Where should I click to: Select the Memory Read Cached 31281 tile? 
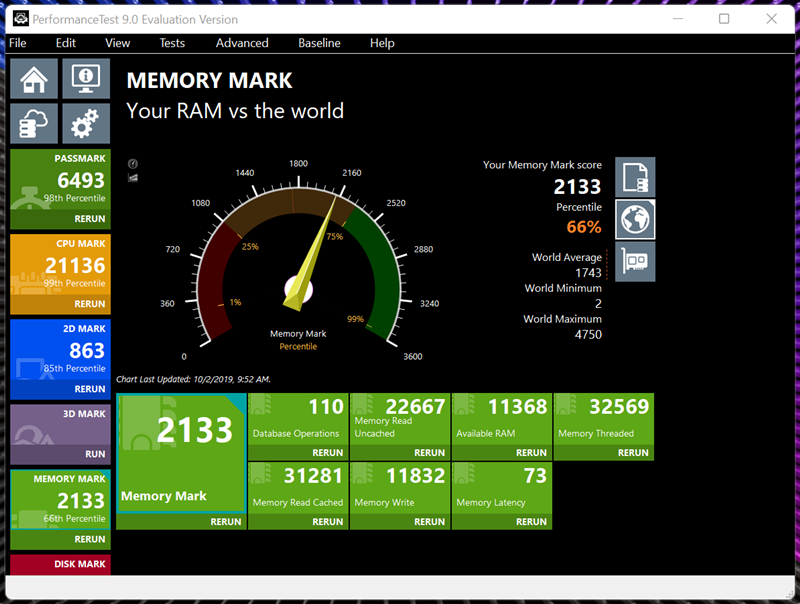pyautogui.click(x=298, y=488)
